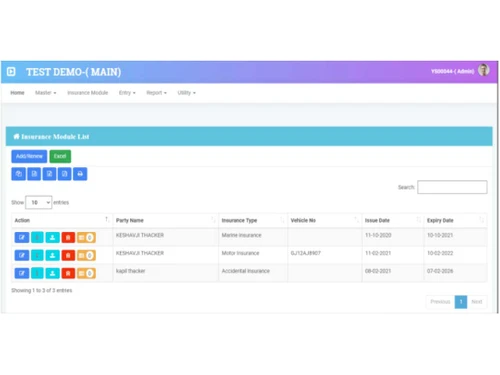The width and height of the screenshot is (500, 375).
Task: Edit the Marine Insurance row entry
Action: pos(22,237)
